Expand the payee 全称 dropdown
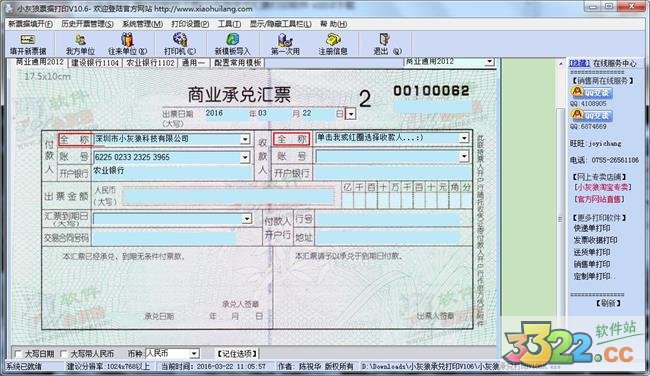 point(464,138)
